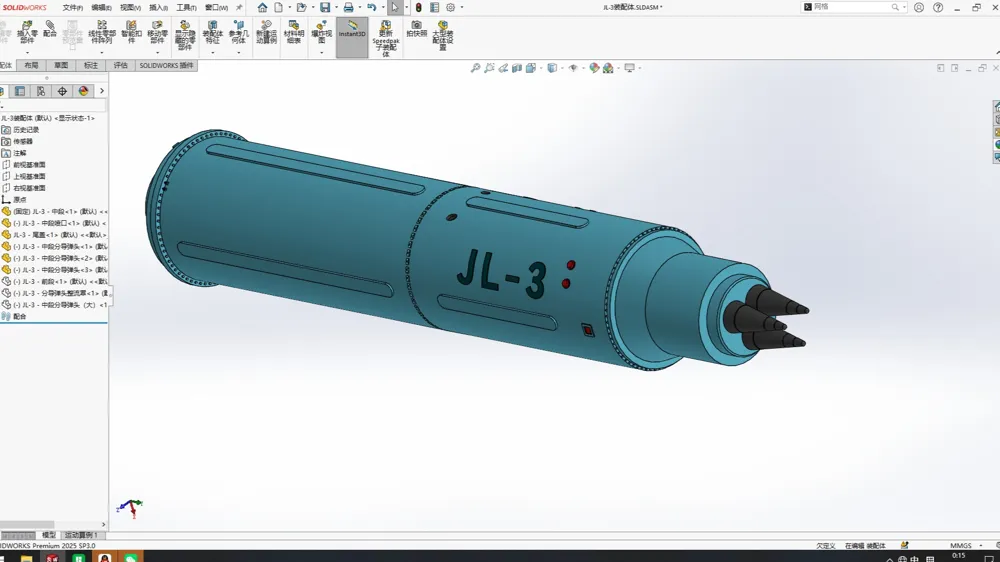Click the 爆炸视图 (Exploded View) tool
The height and width of the screenshot is (562, 1000).
(x=321, y=33)
